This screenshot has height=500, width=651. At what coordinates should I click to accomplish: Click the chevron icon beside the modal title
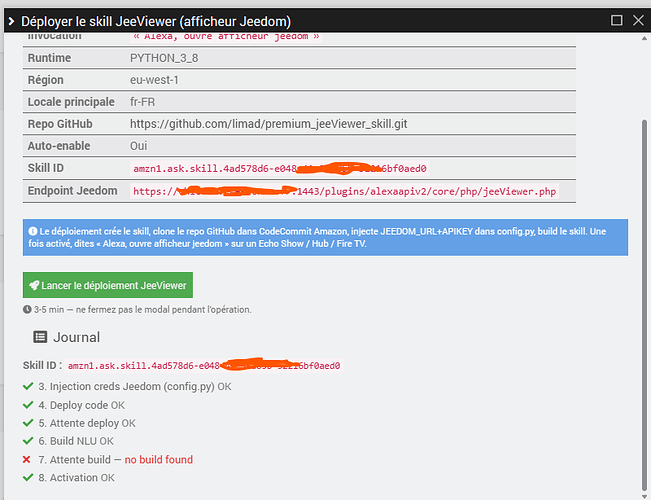[x=11, y=21]
